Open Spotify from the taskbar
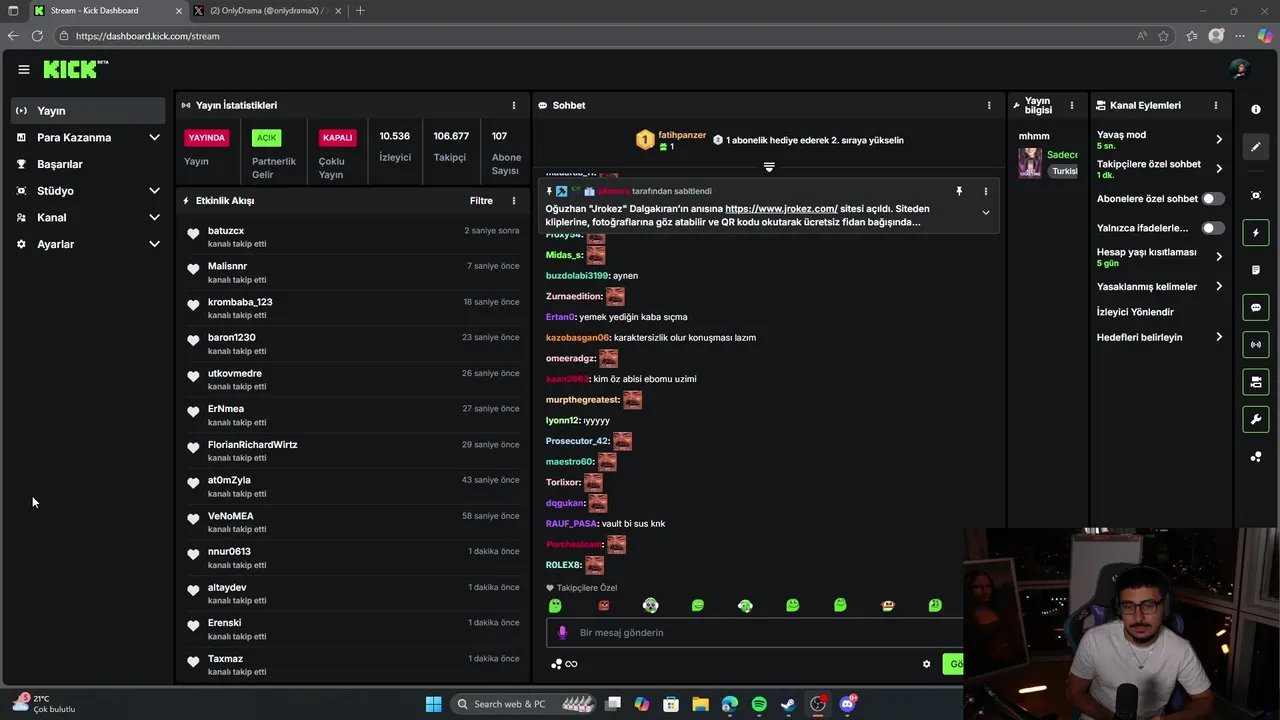1280x720 pixels. point(759,704)
